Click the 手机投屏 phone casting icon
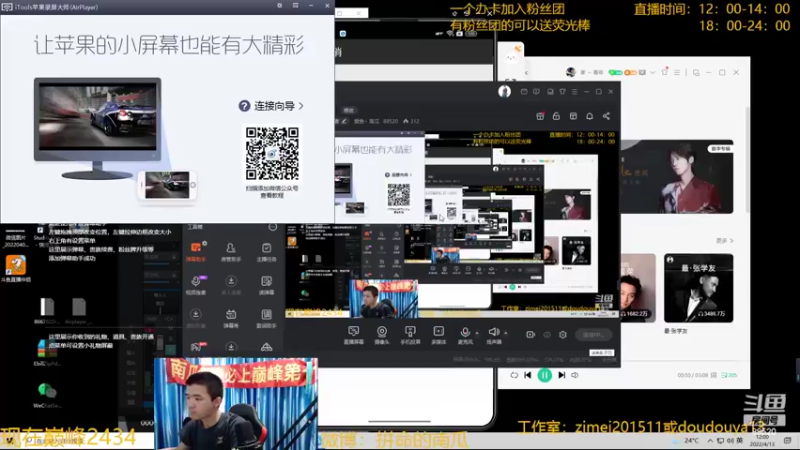800x450 pixels. pyautogui.click(x=410, y=335)
